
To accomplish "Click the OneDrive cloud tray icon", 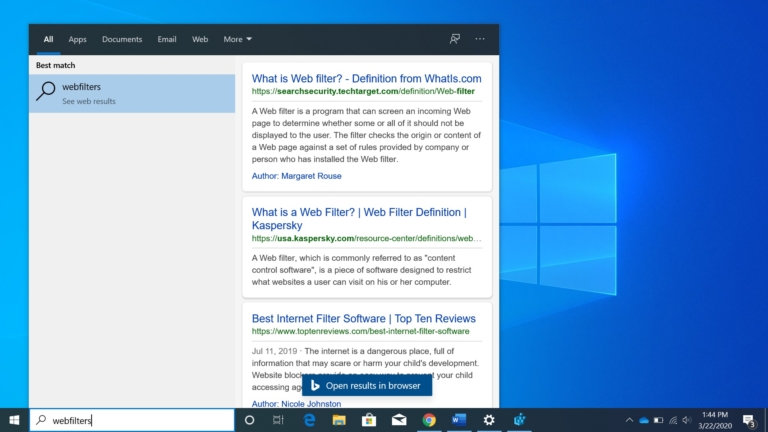I will click(644, 420).
